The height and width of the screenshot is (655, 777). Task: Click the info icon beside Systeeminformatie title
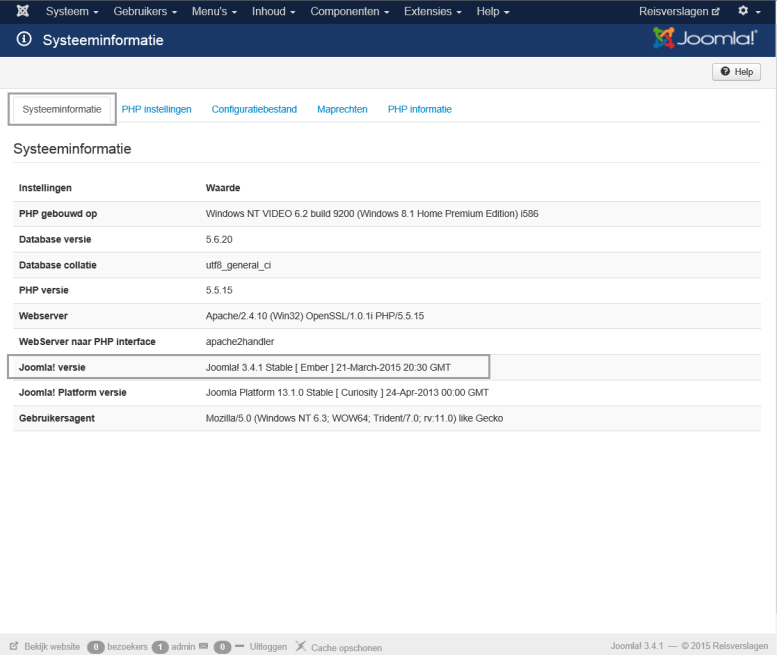click(x=25, y=41)
